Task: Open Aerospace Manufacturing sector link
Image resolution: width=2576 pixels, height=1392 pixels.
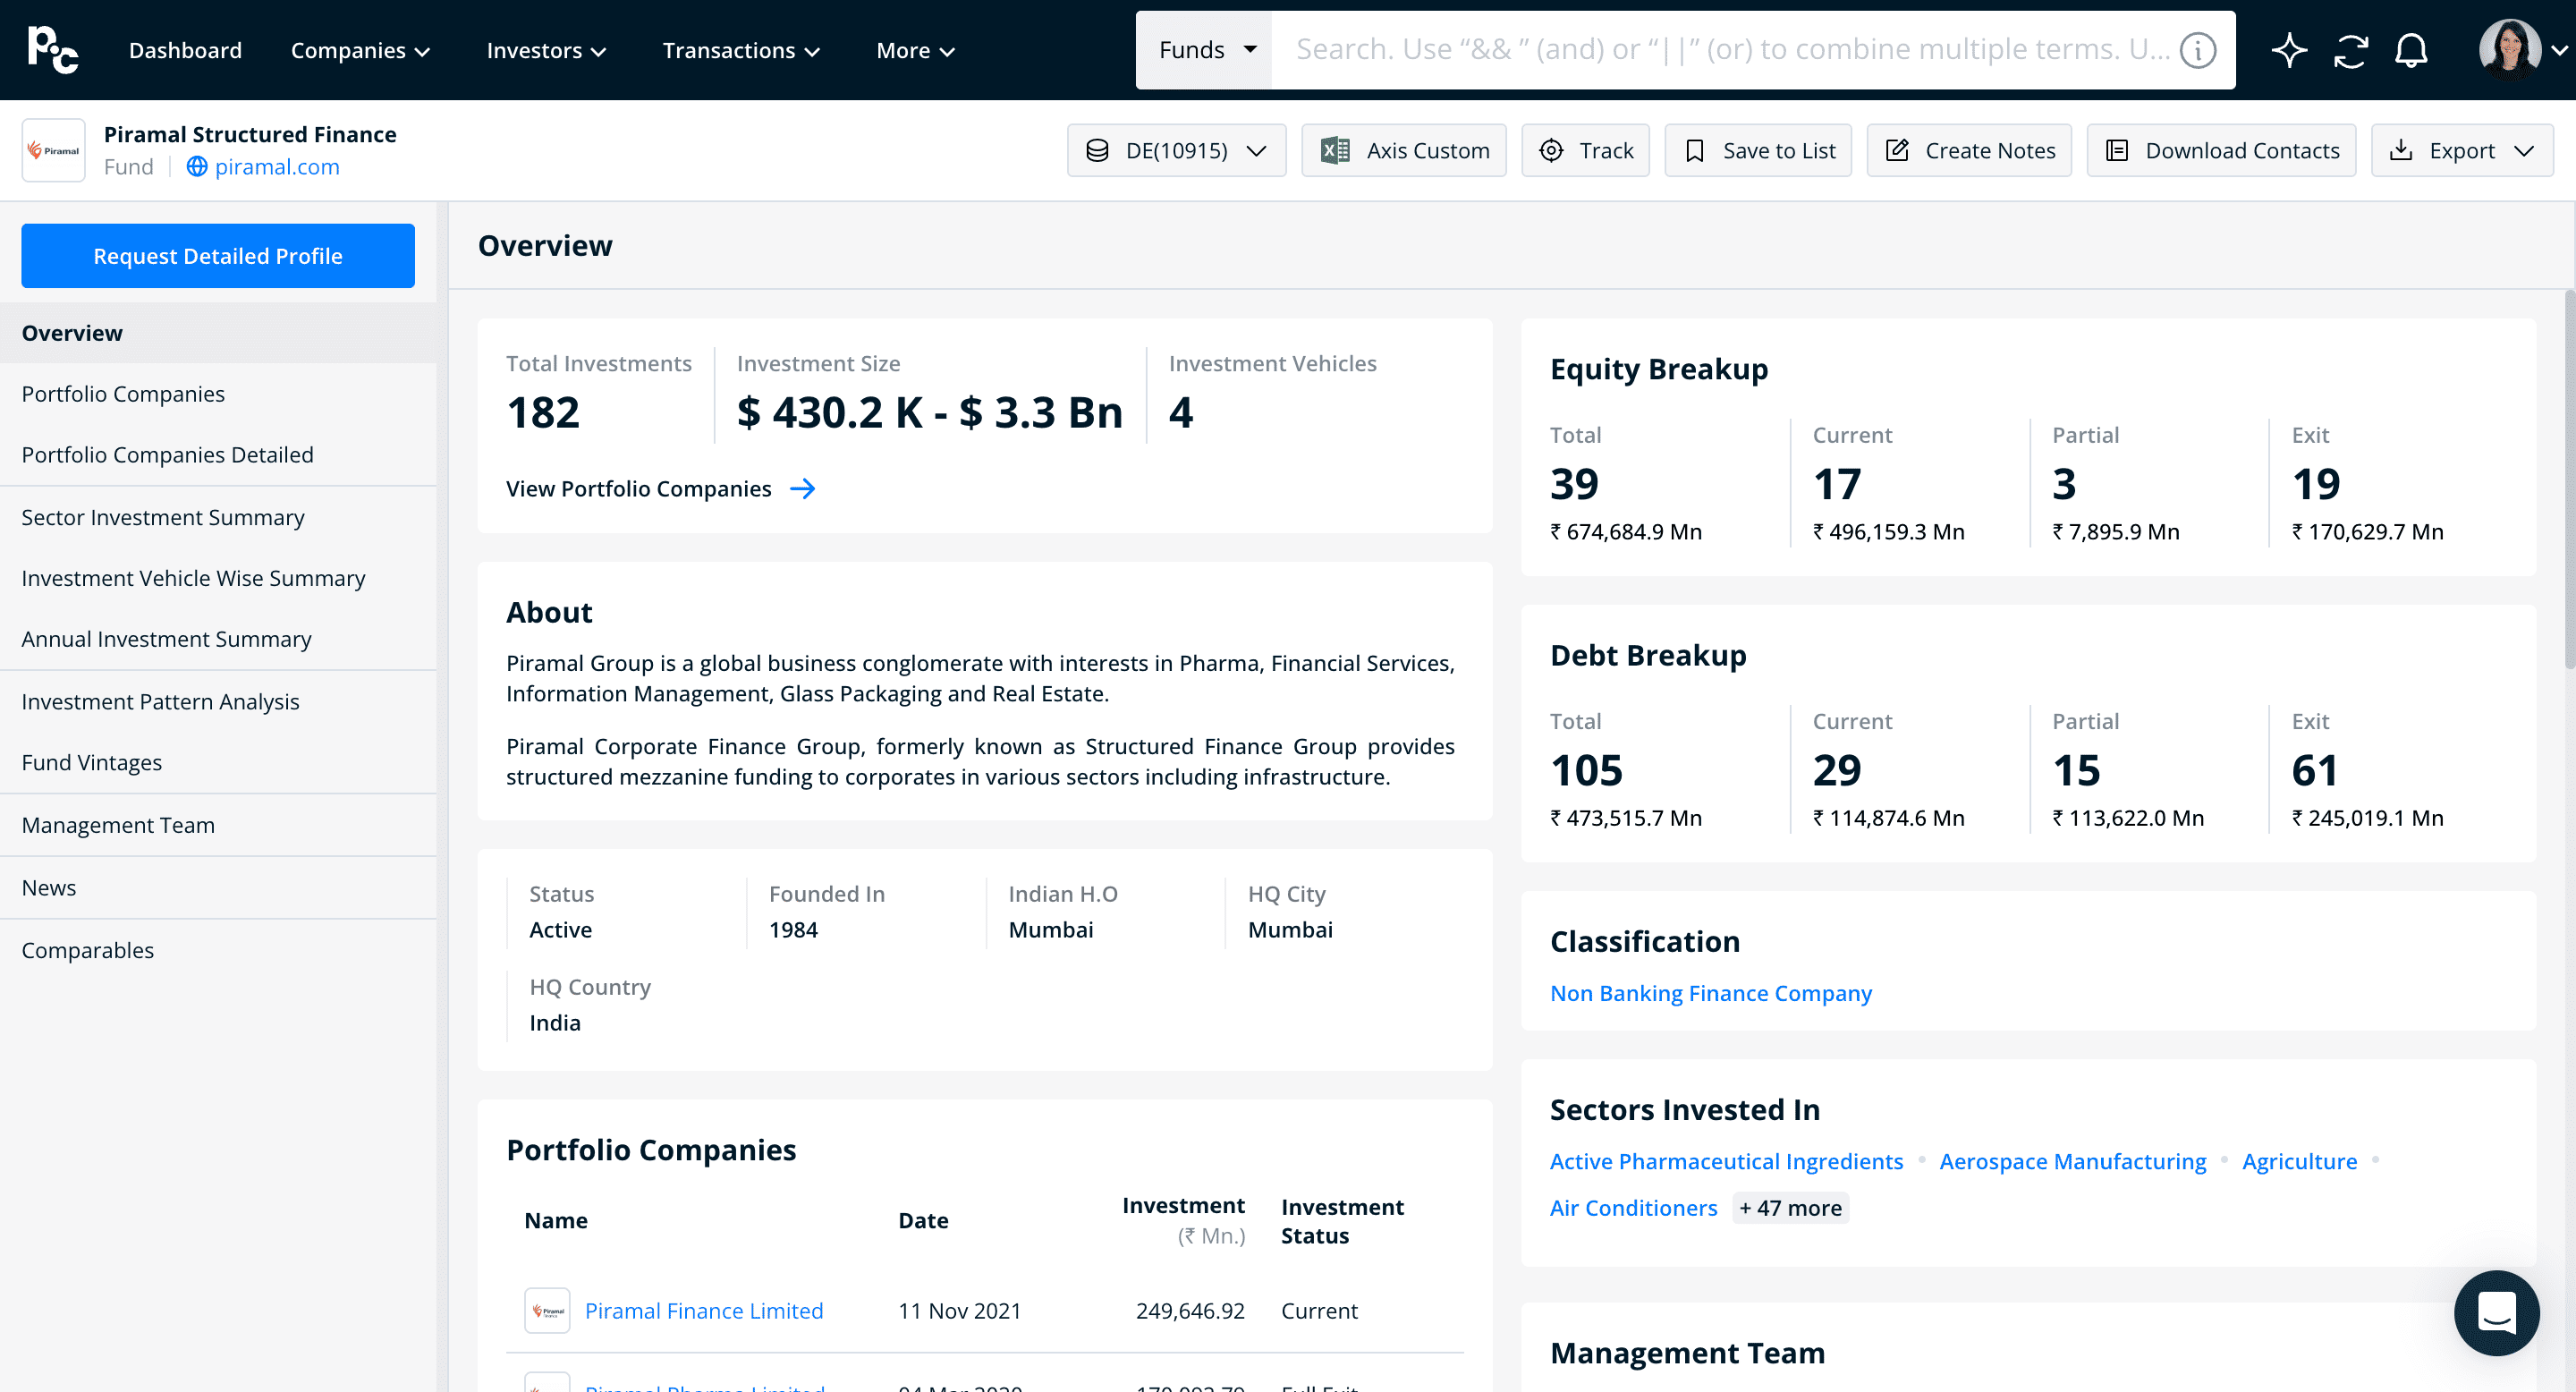Action: [2072, 1161]
